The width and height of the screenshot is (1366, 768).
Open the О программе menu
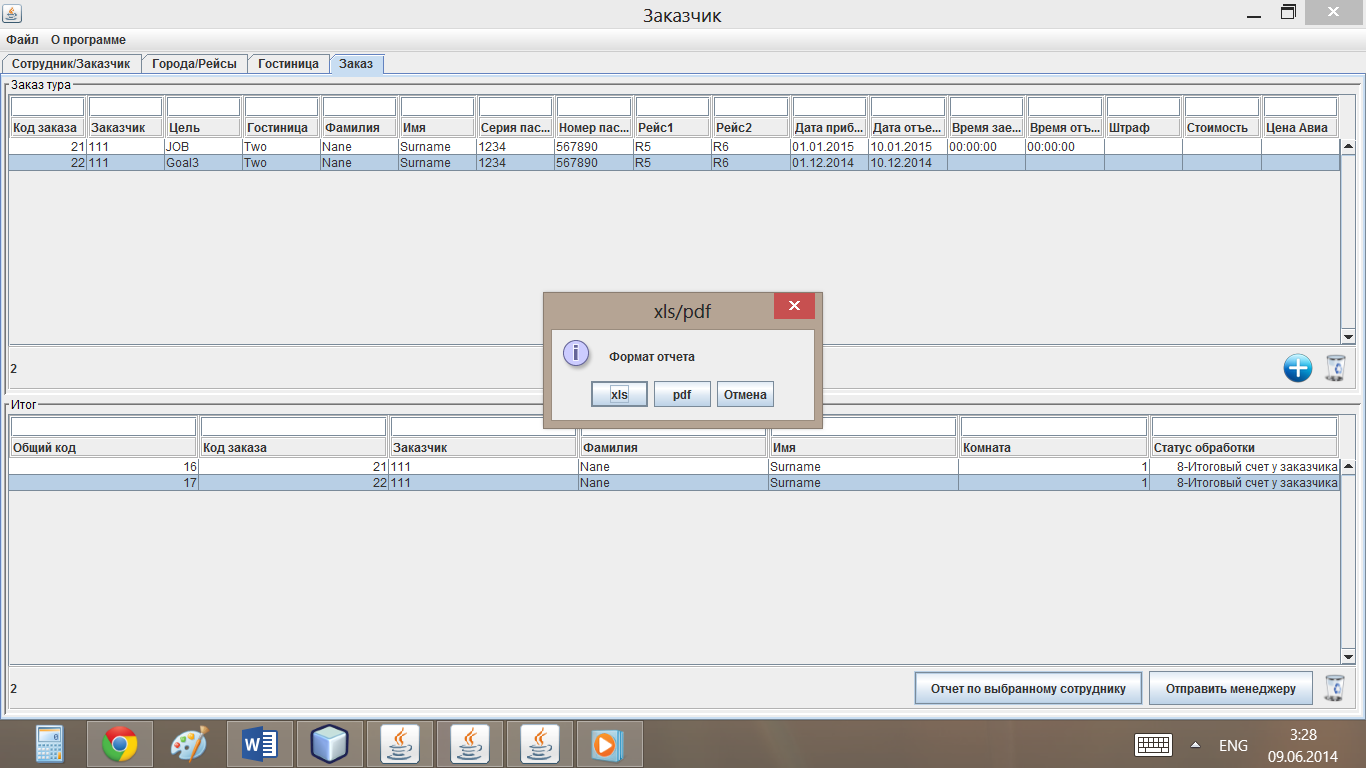tap(88, 40)
